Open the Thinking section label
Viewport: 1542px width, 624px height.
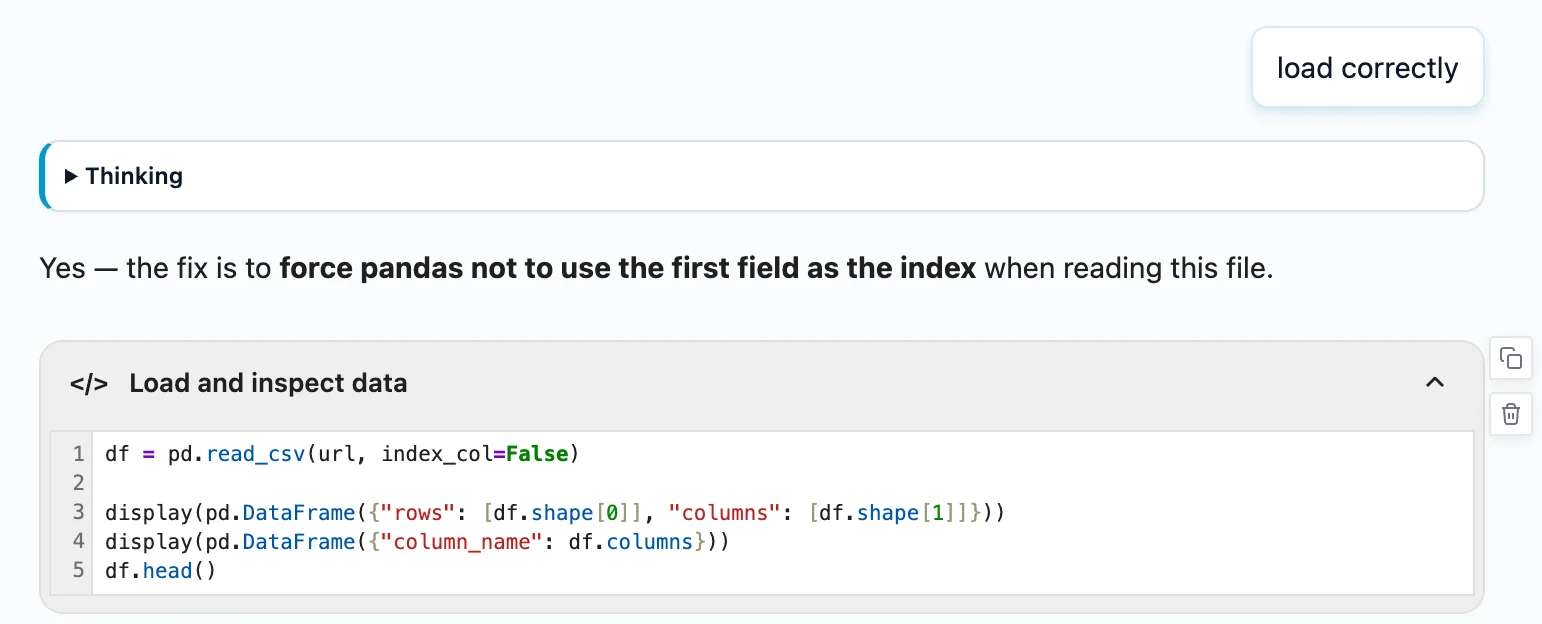coord(134,176)
